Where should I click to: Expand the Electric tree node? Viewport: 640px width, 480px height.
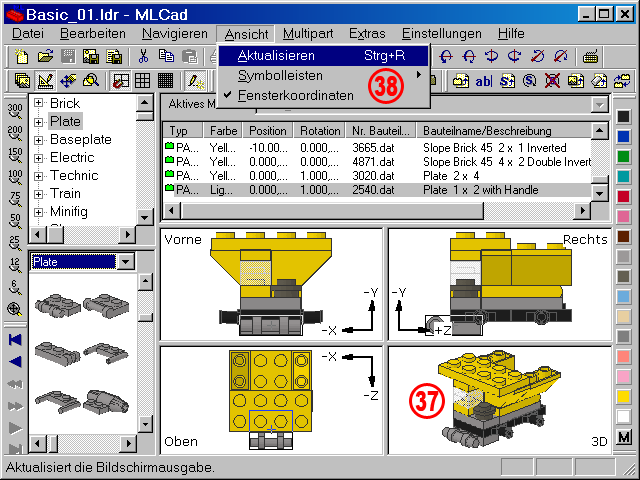click(38, 158)
